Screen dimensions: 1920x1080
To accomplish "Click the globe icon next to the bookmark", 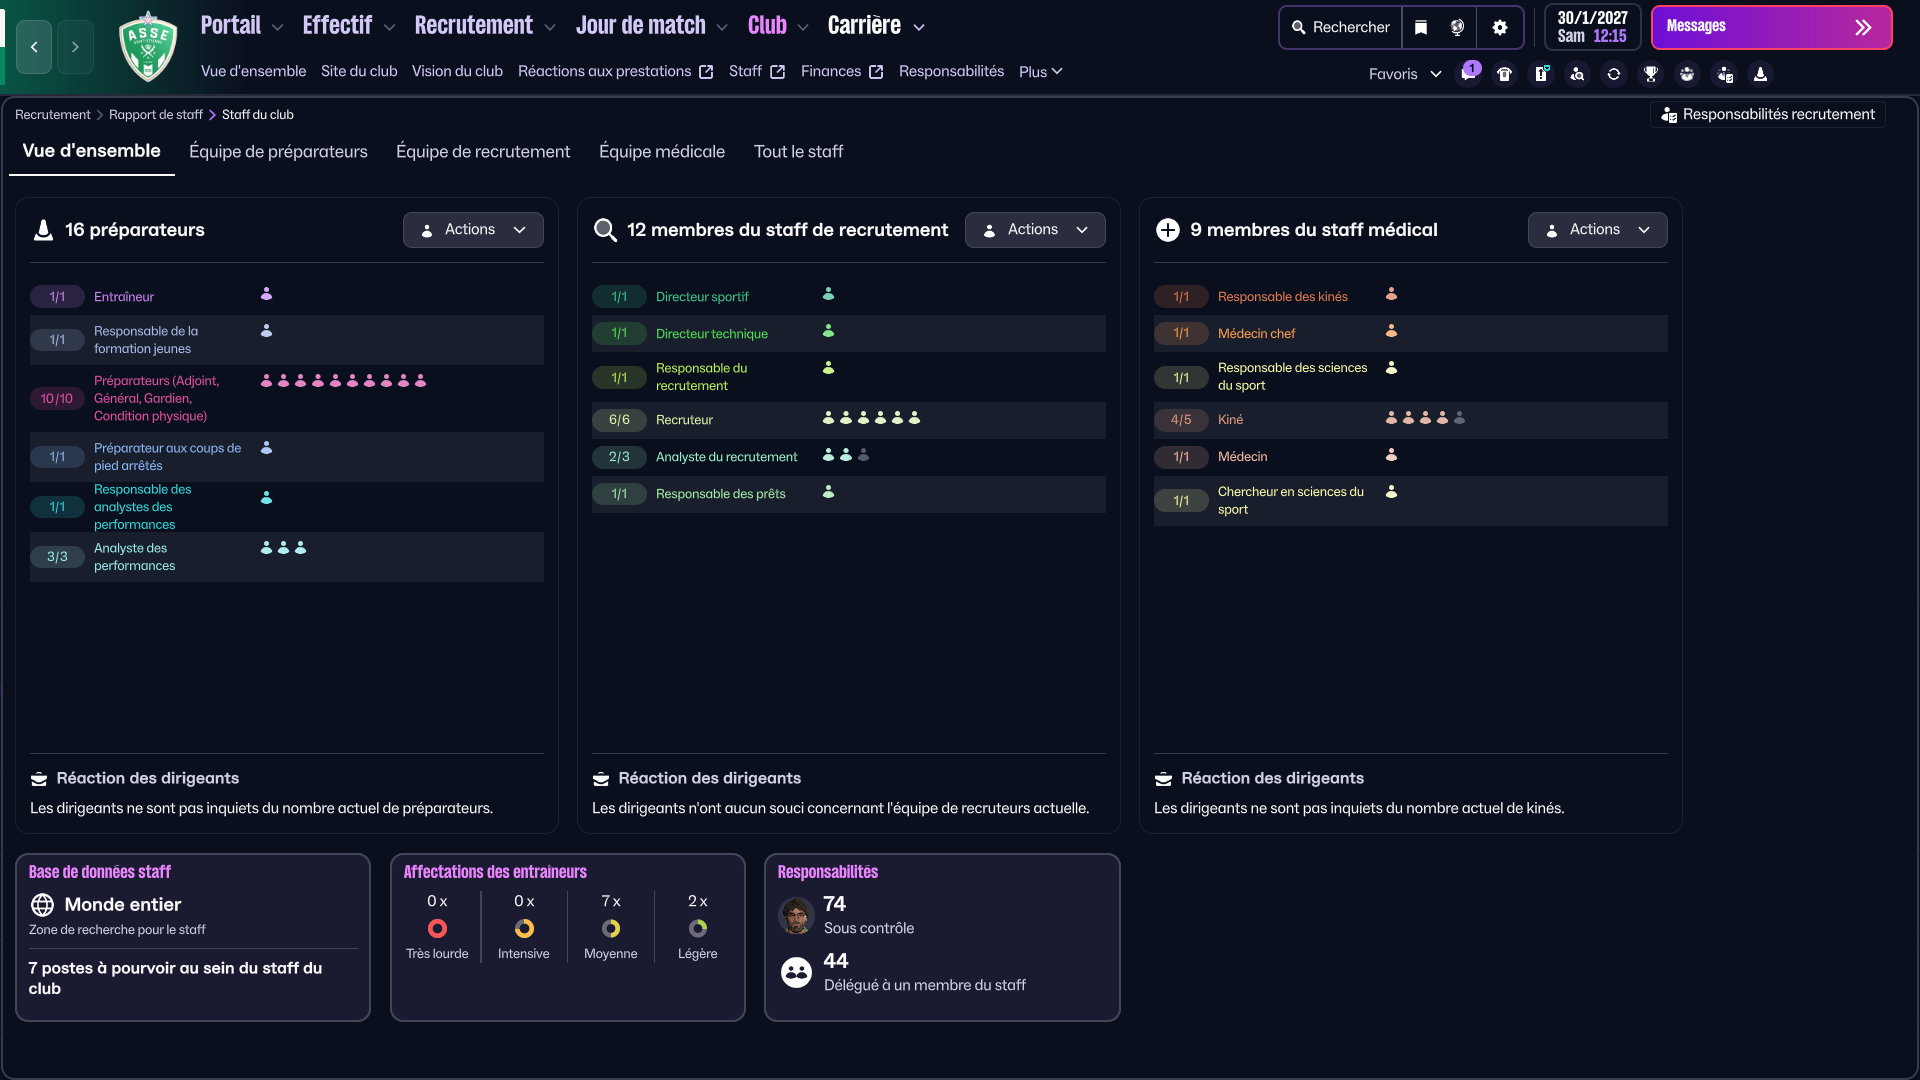I will [x=1457, y=27].
